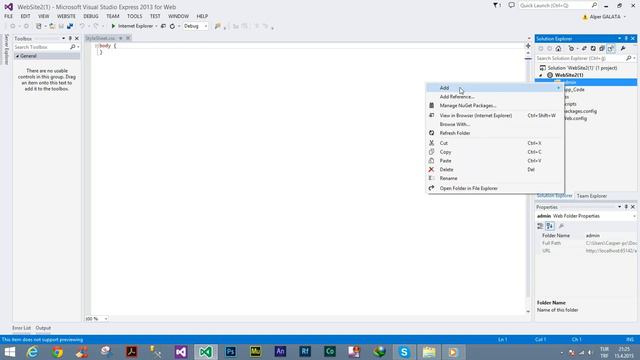Open the Solution Explorer window options dropdown
This screenshot has height=360, width=640.
point(619,38)
